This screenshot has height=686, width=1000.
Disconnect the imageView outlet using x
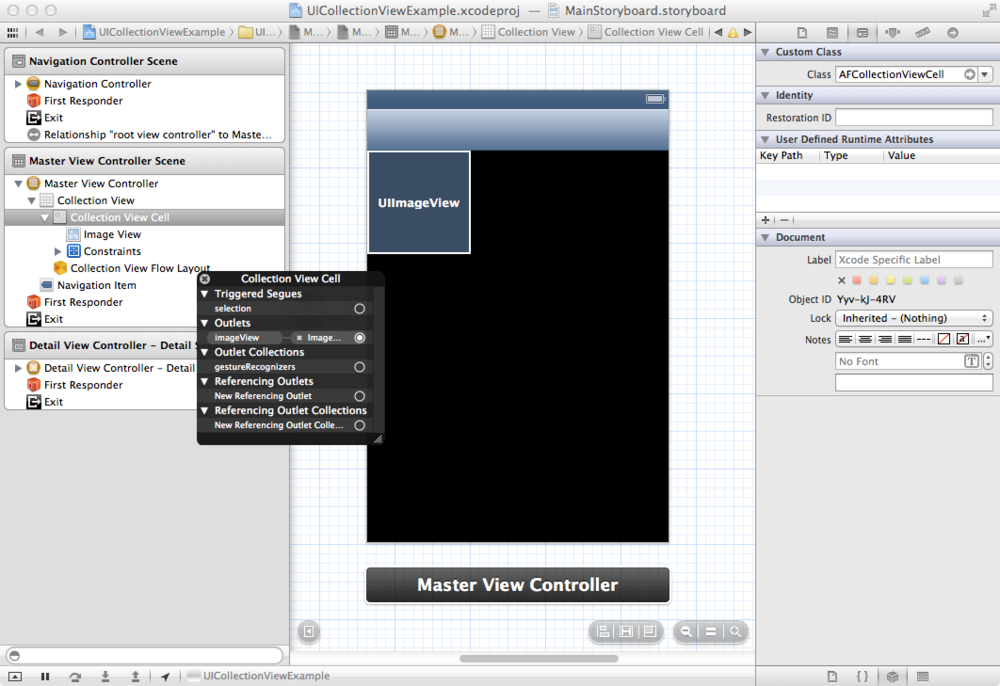click(x=299, y=338)
